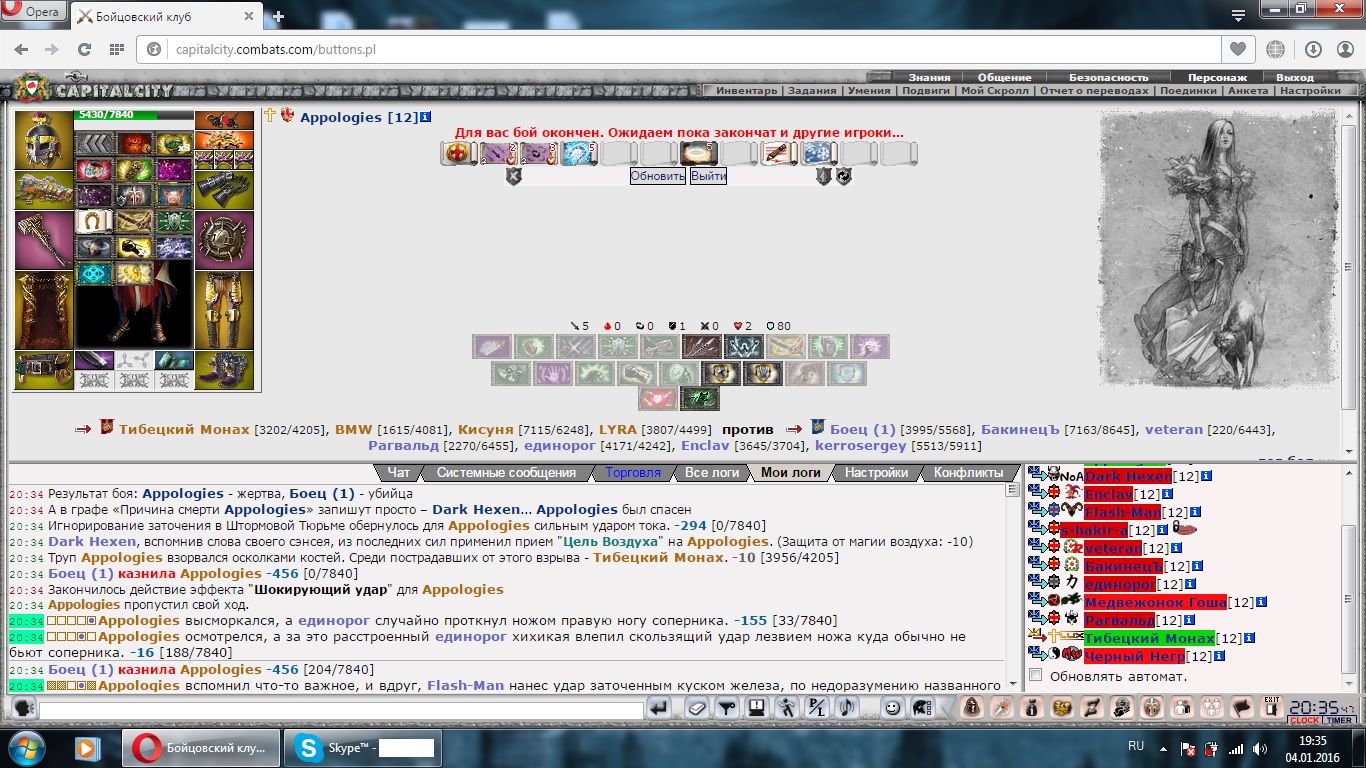Open info icon for Тибецкий Монах
The width and height of the screenshot is (1366, 768).
(x=1250, y=638)
